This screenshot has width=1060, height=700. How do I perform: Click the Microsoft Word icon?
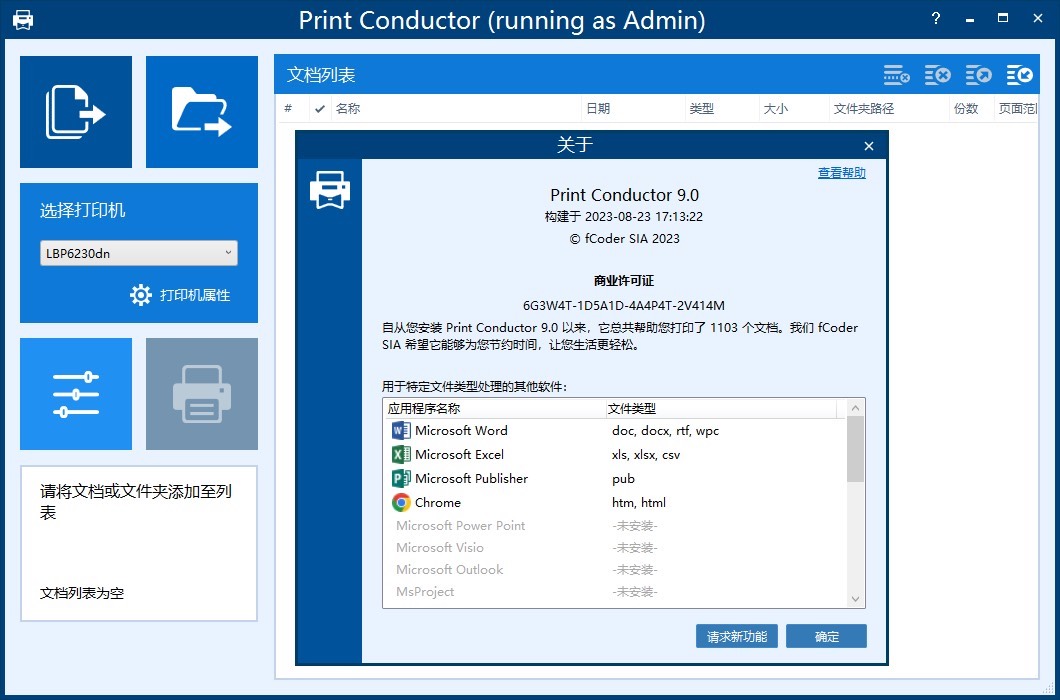click(401, 431)
